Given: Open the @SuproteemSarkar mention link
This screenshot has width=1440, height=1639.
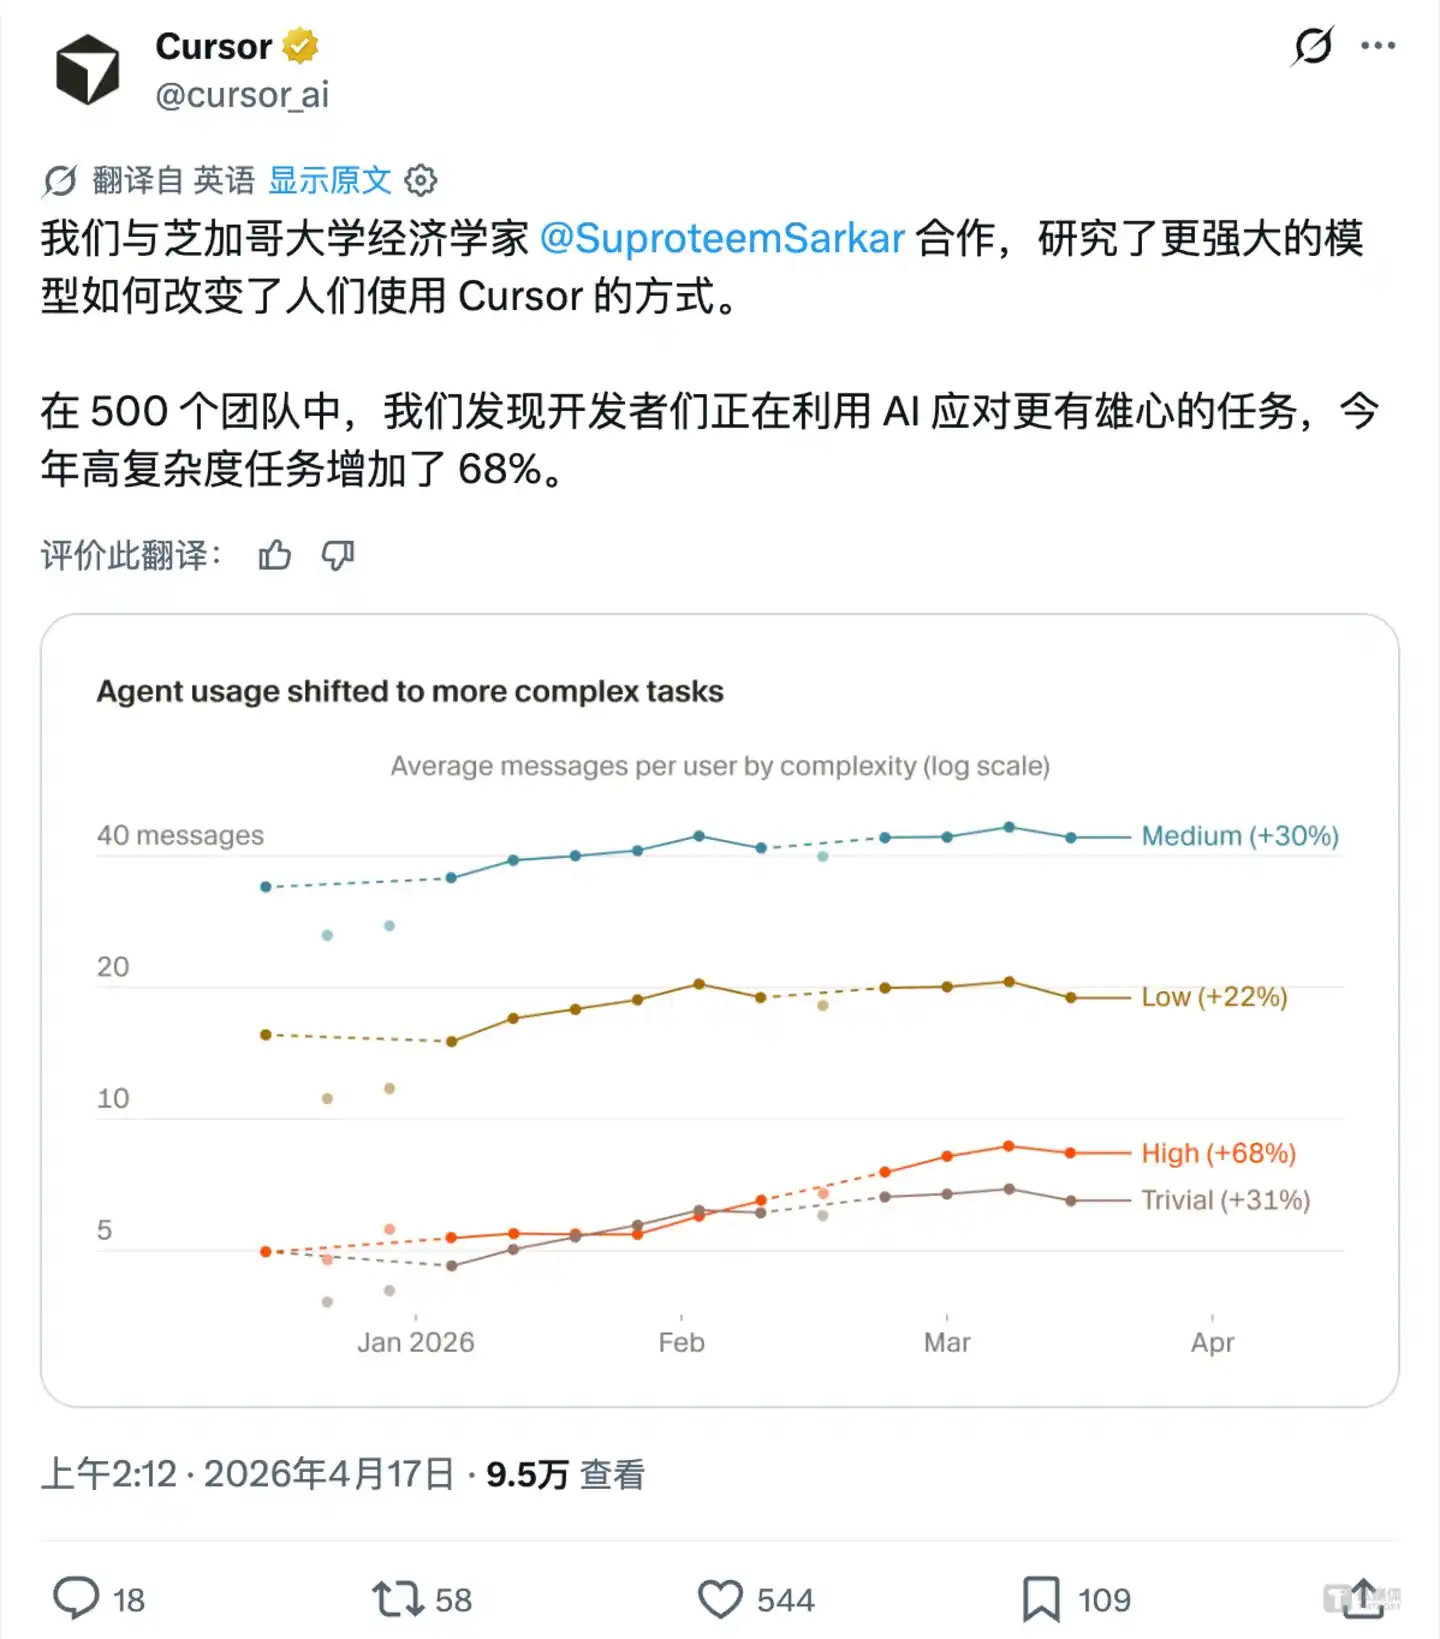Looking at the screenshot, I should click(x=723, y=238).
